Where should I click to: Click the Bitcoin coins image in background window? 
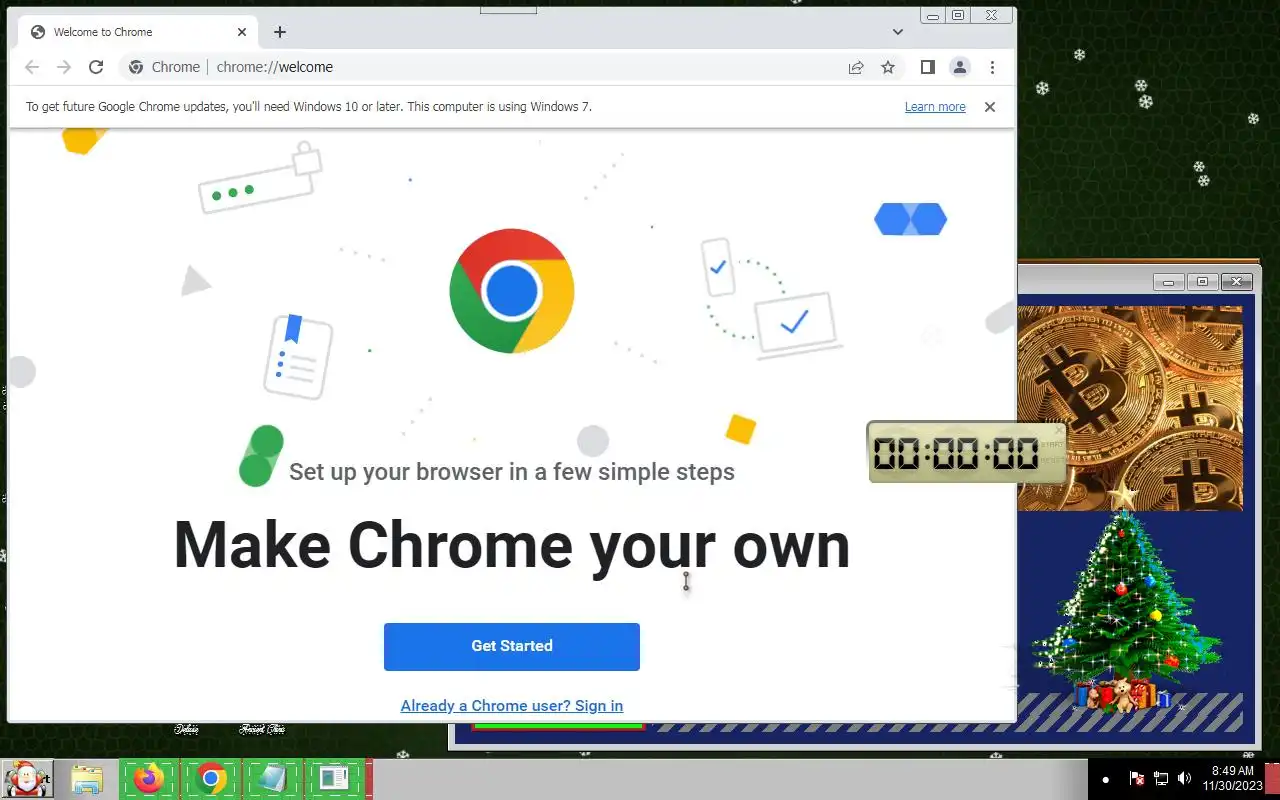1130,408
